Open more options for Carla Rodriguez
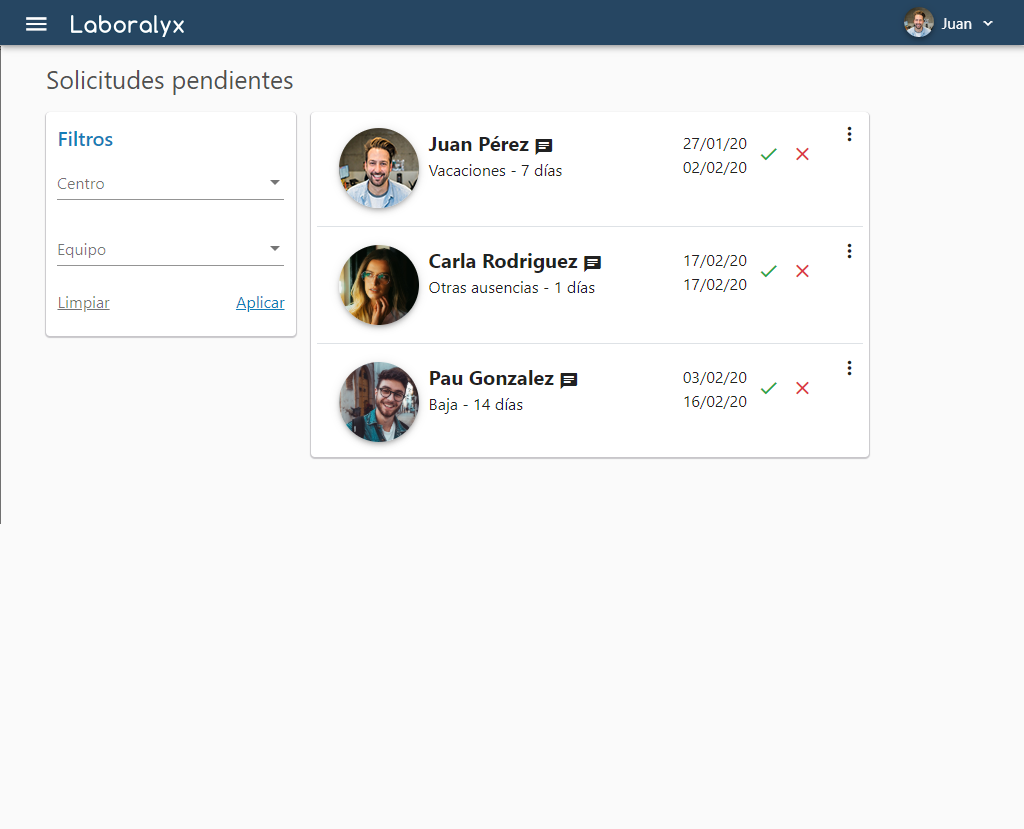Viewport: 1024px width, 829px height. pyautogui.click(x=849, y=251)
